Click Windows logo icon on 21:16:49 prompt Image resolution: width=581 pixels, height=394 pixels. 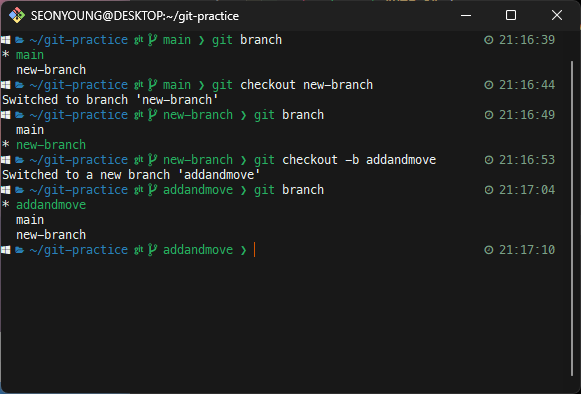click(x=6, y=115)
